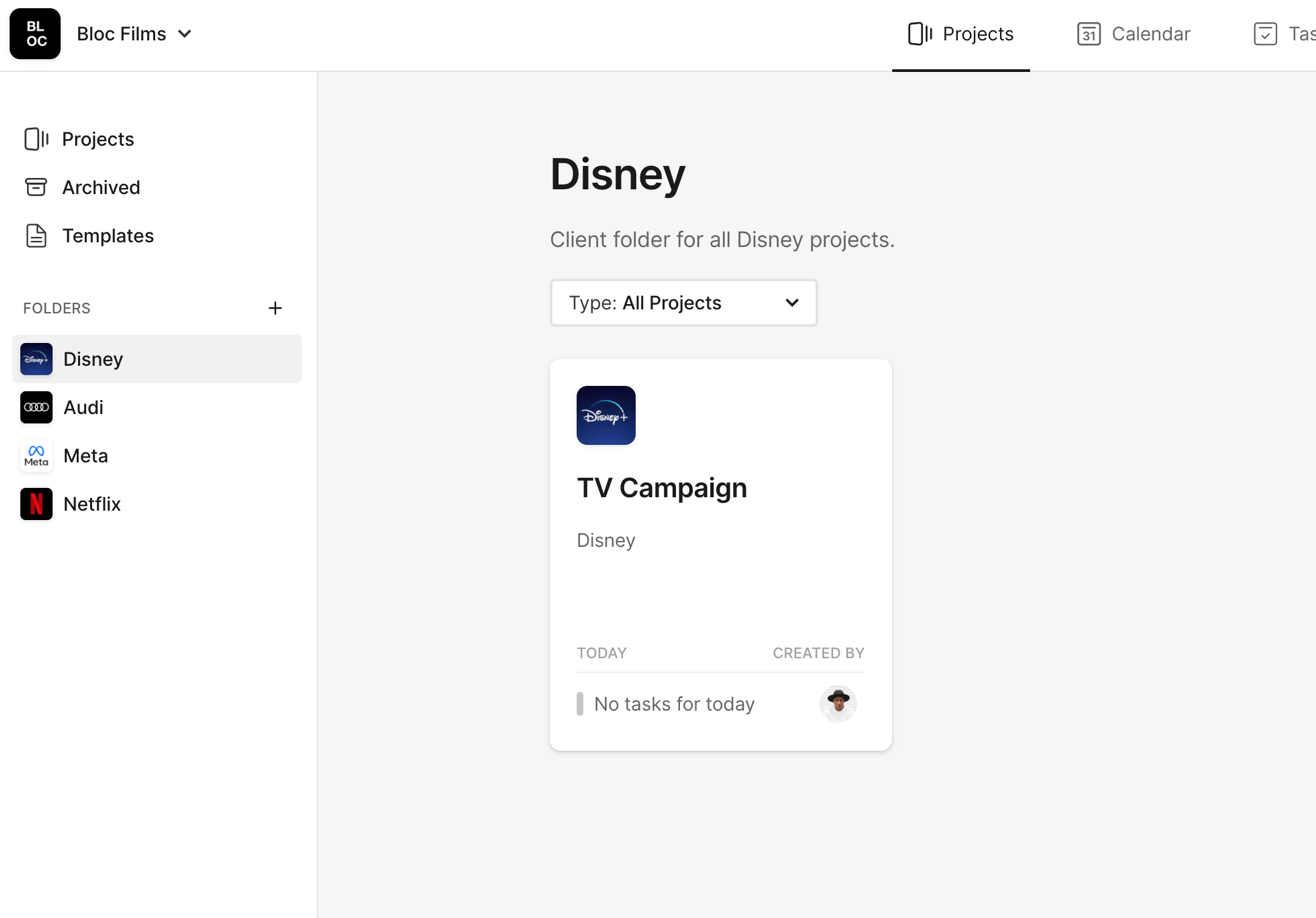The image size is (1316, 918).
Task: Click the chevron in the Type filter
Action: pos(792,303)
